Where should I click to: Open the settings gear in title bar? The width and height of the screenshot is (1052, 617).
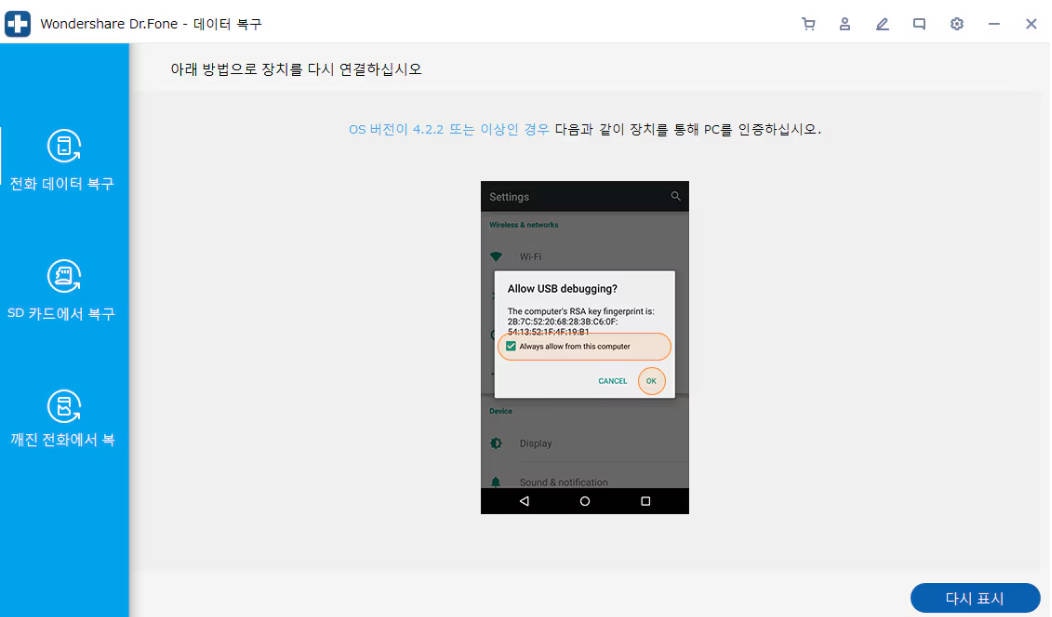(x=957, y=24)
